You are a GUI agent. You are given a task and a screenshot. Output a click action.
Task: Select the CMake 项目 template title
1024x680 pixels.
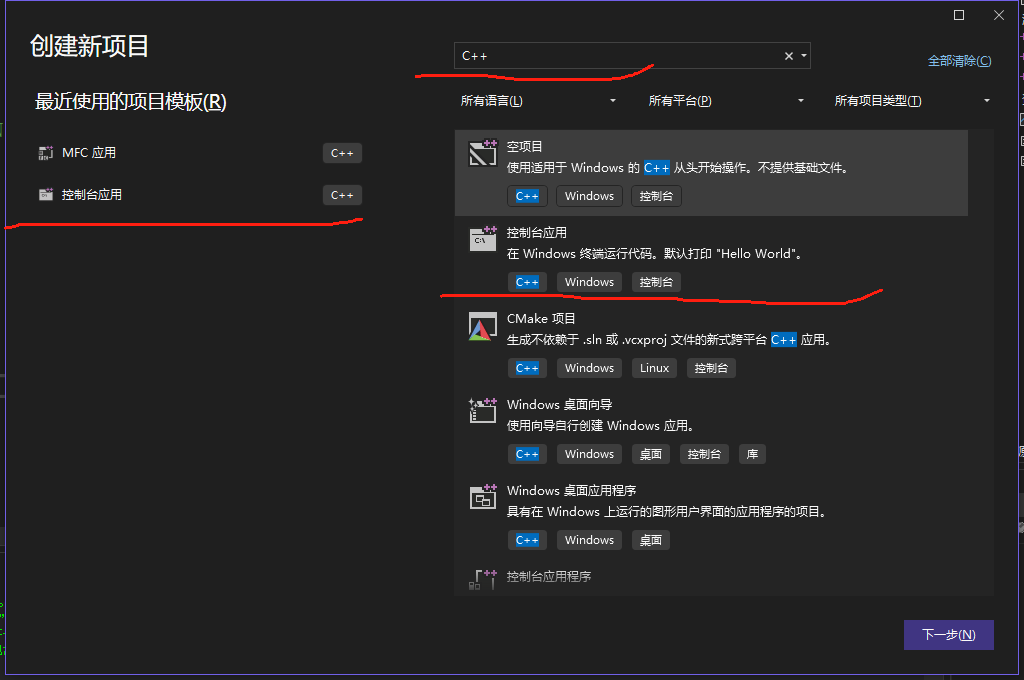(541, 319)
